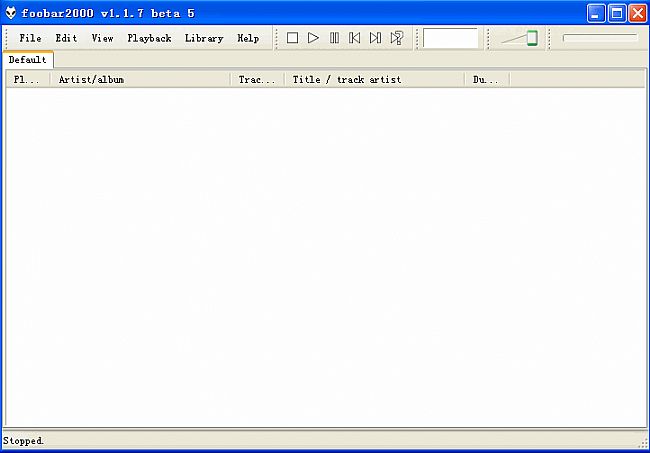Viewport: 650px width, 453px height.
Task: Open the Edit menu
Action: [x=66, y=38]
